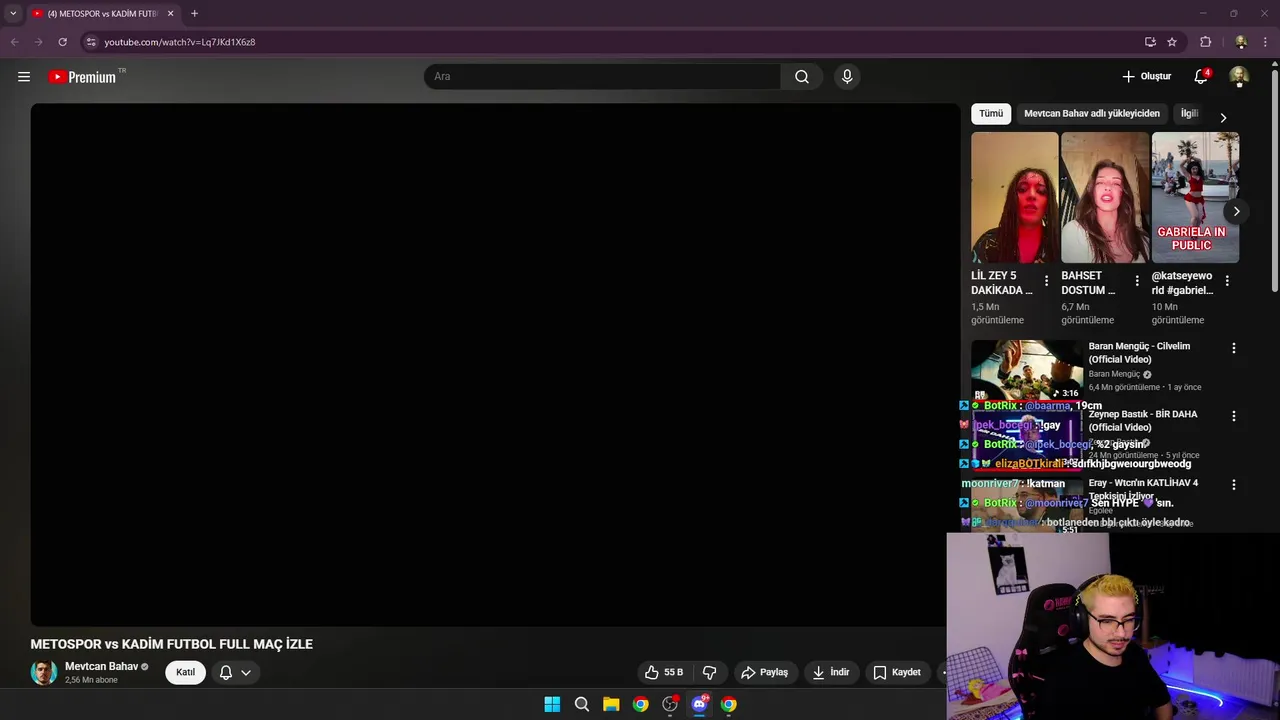Click the Katıl join button
Viewport: 1280px width, 720px height.
(x=185, y=672)
